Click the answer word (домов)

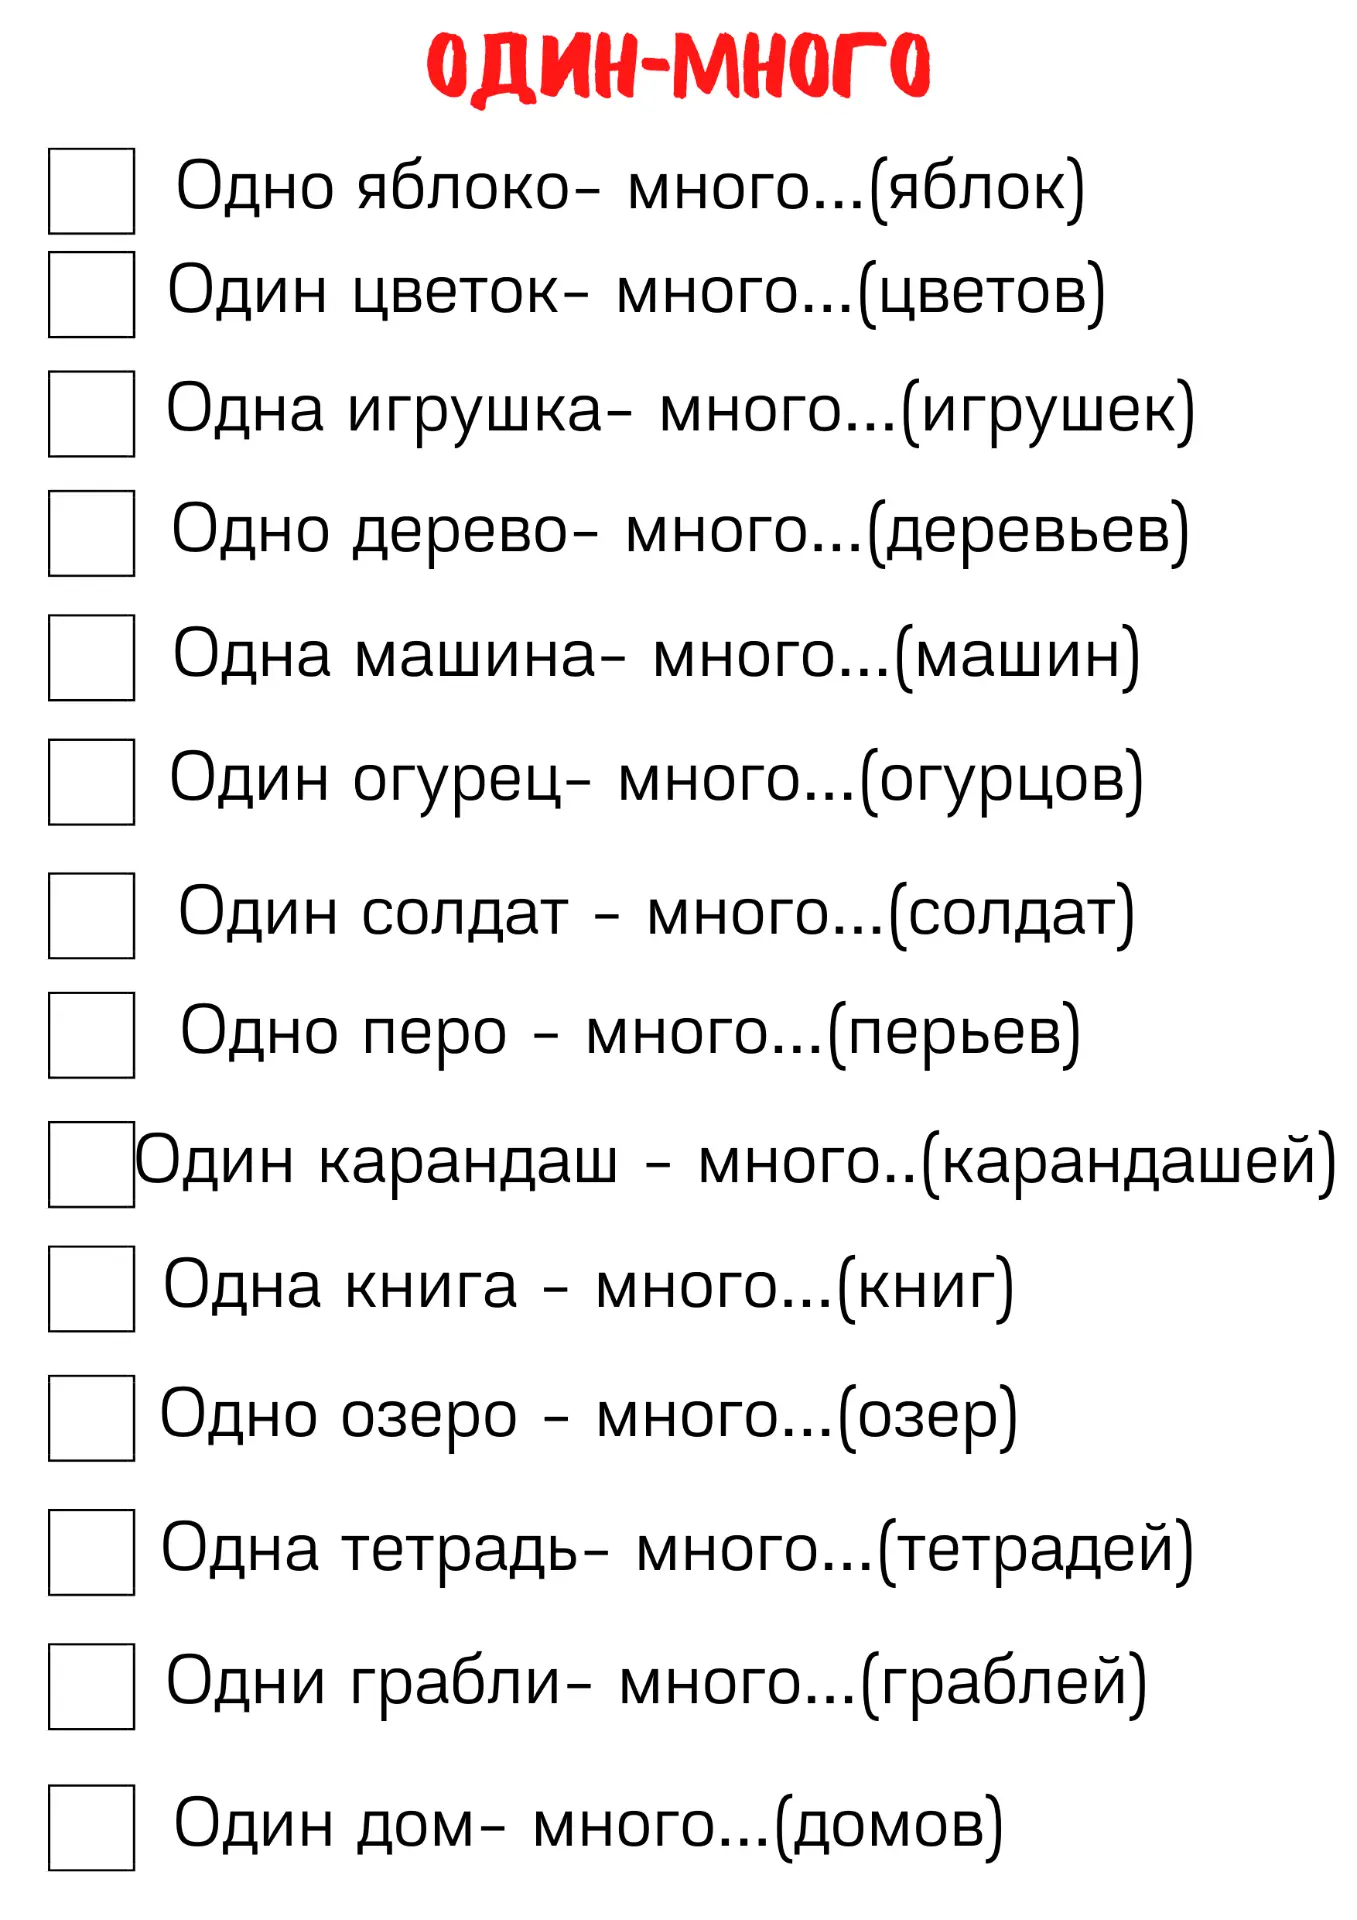[889, 1826]
